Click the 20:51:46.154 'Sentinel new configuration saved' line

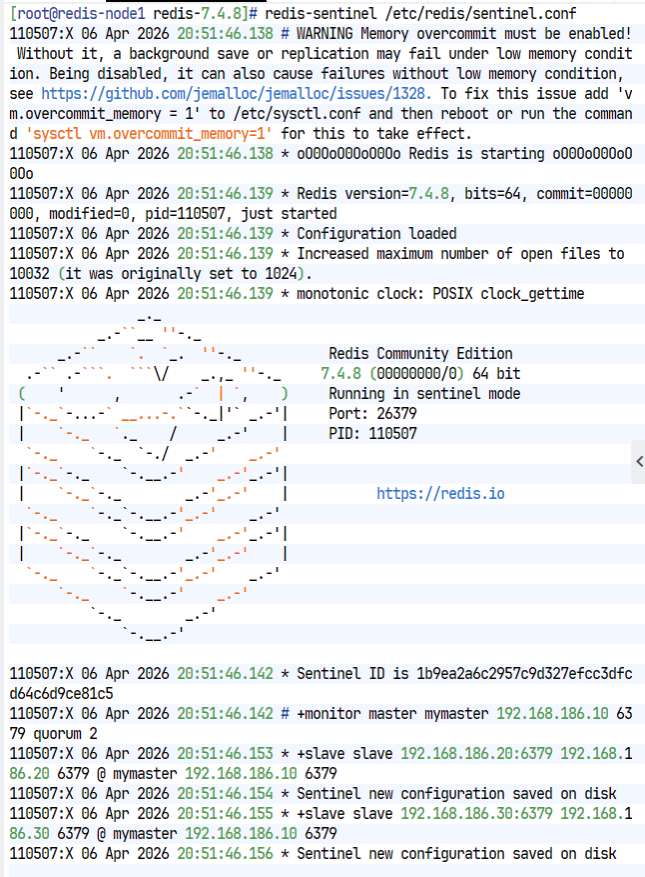tap(313, 794)
